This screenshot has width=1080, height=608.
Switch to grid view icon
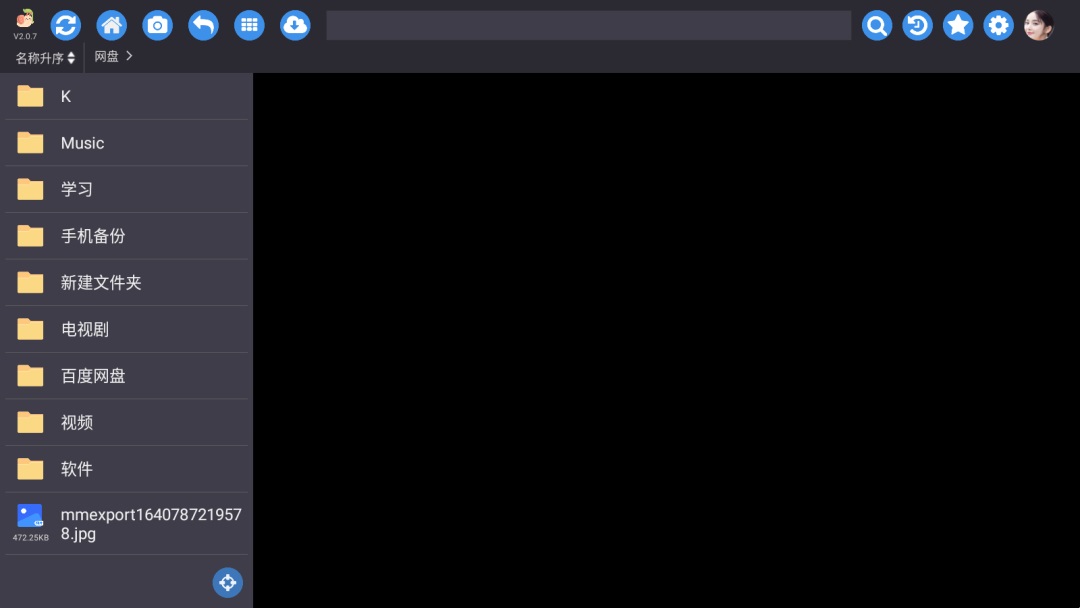point(249,25)
